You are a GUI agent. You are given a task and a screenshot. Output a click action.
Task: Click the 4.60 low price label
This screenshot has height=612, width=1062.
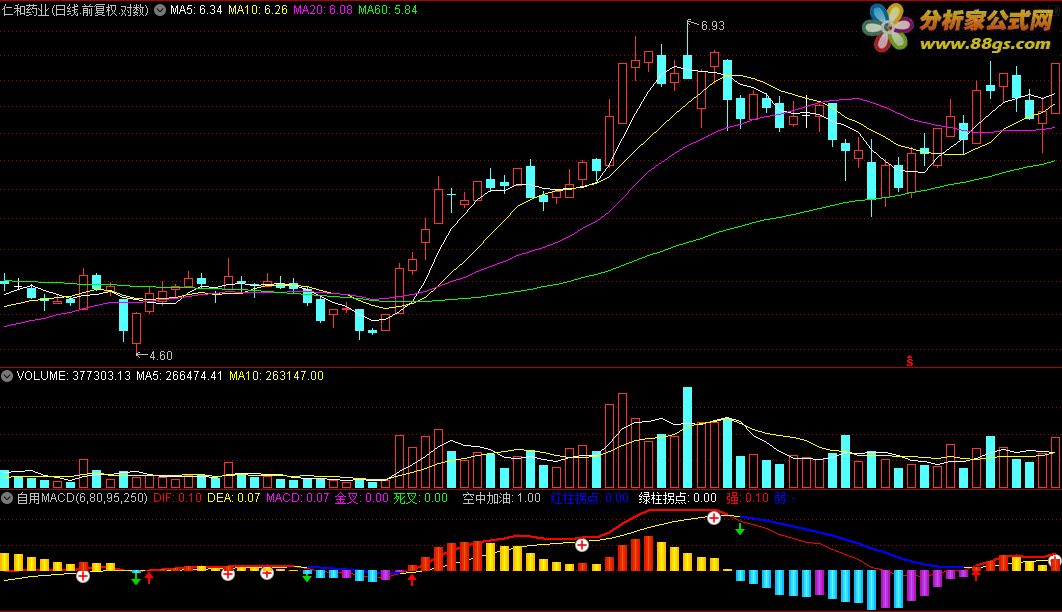(161, 355)
